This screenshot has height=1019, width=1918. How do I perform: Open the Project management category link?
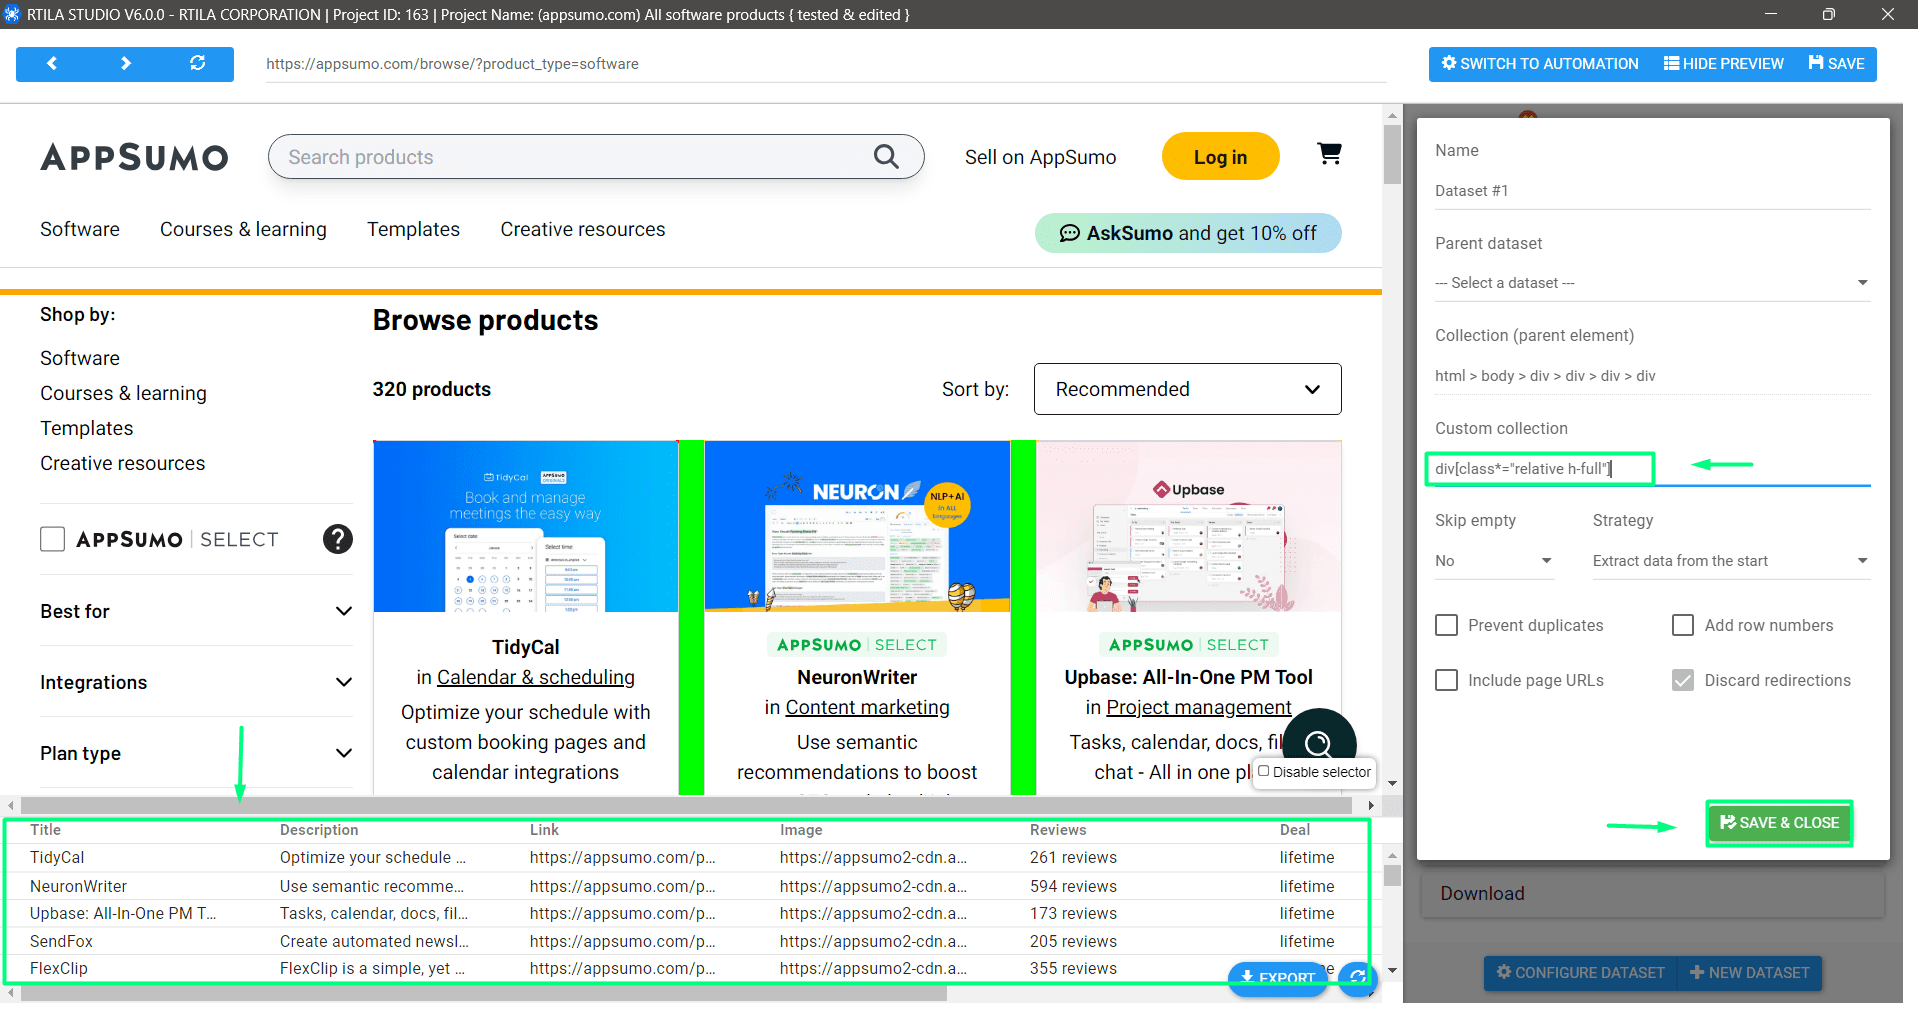point(1199,707)
